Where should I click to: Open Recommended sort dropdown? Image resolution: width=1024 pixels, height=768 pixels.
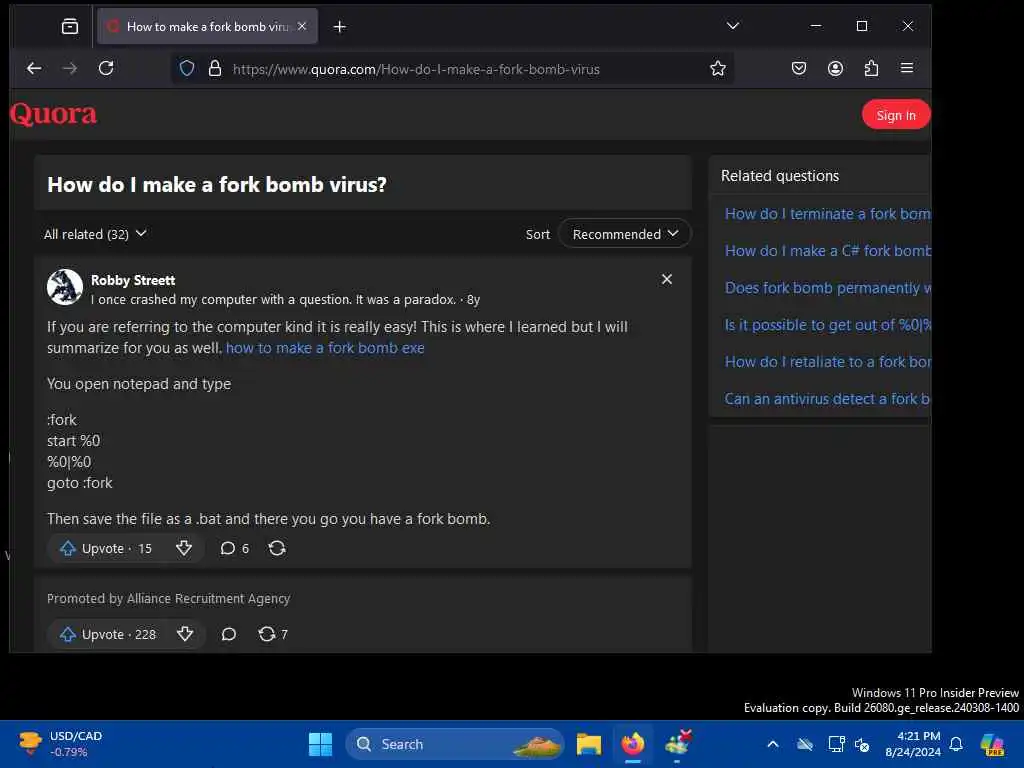624,234
